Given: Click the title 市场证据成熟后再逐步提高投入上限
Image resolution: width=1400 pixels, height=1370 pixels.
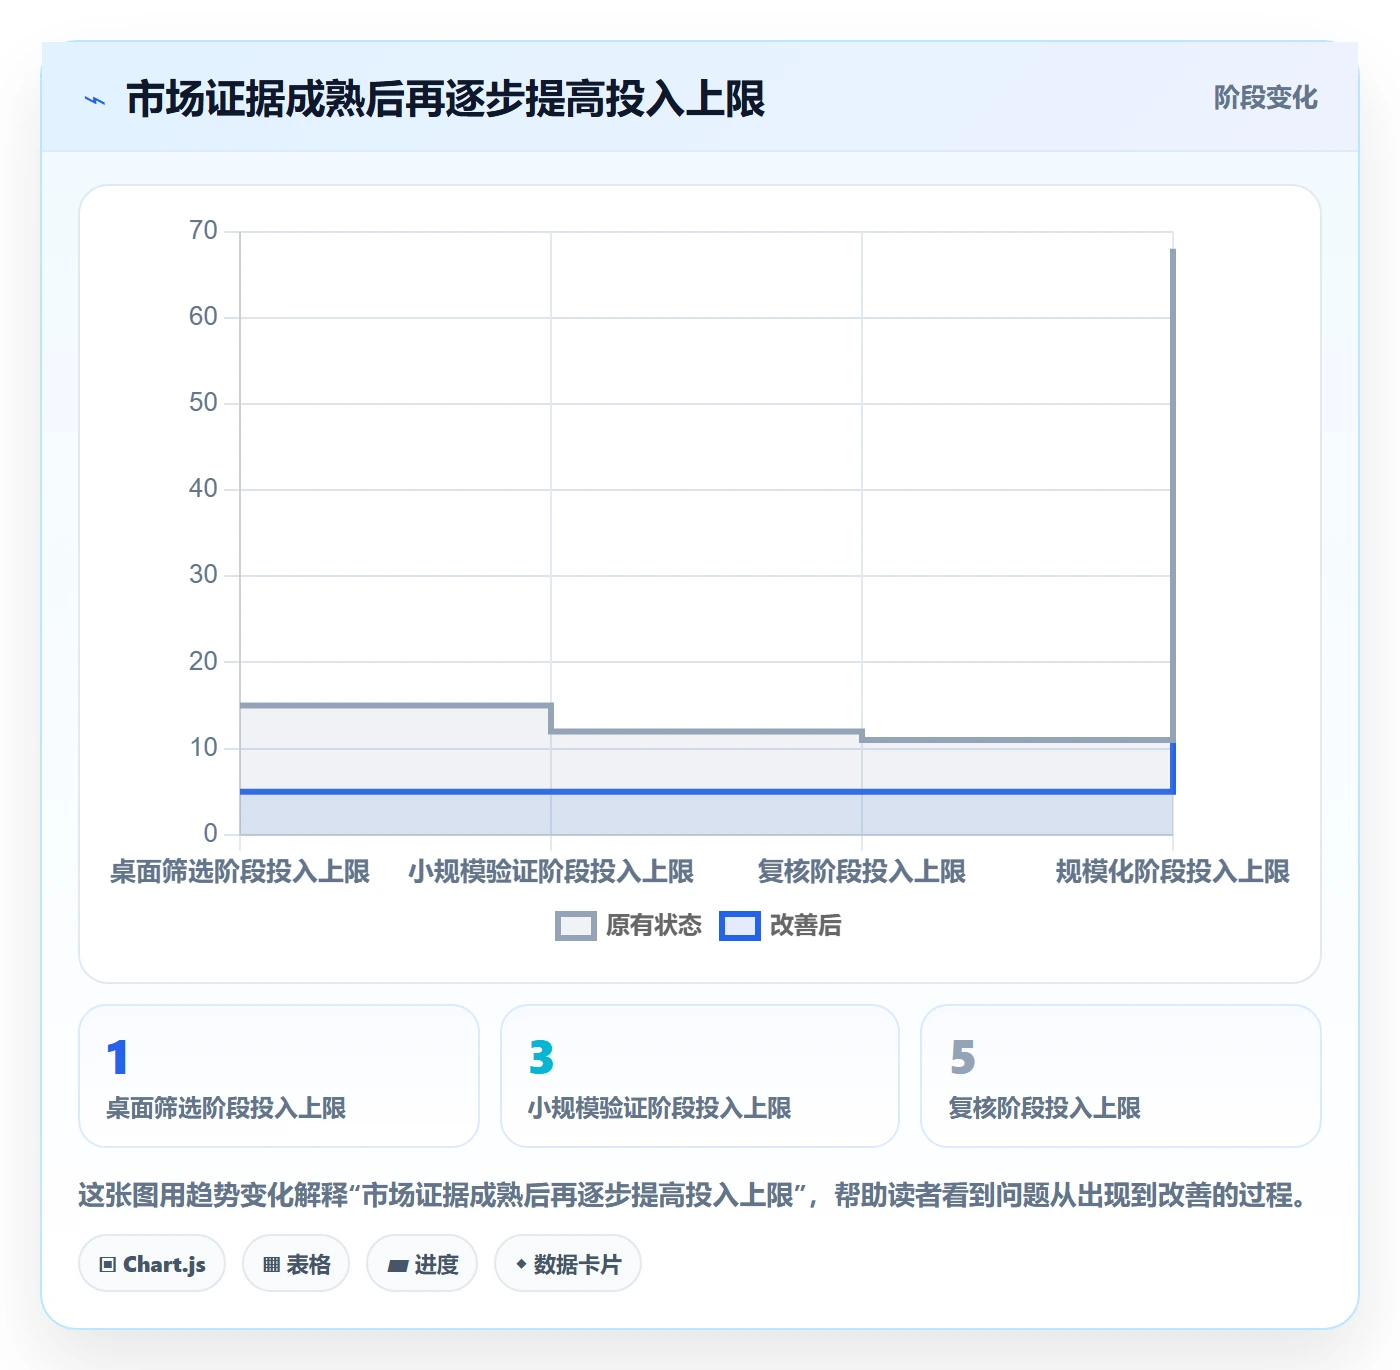Looking at the screenshot, I should point(445,100).
